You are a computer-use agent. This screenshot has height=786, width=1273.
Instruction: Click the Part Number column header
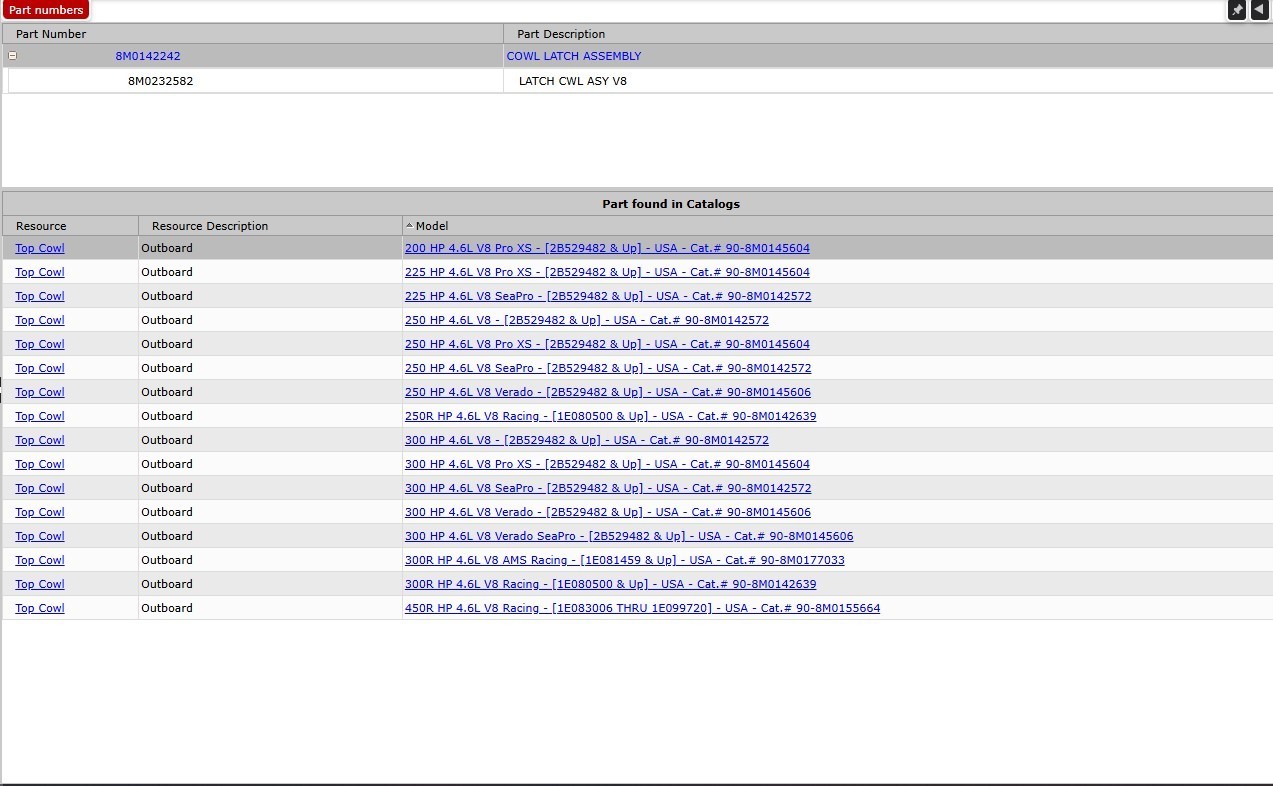click(x=51, y=34)
